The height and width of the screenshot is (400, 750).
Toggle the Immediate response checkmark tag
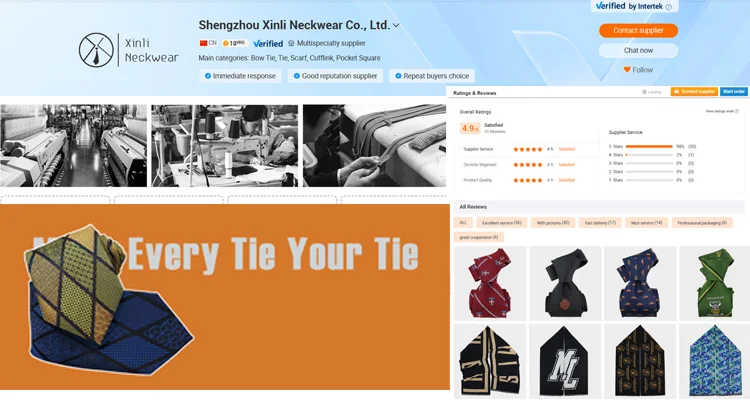240,76
